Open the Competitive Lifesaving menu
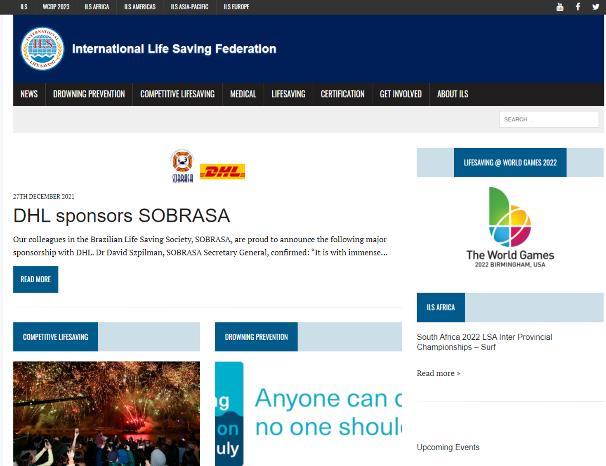The width and height of the screenshot is (606, 466). 177,94
